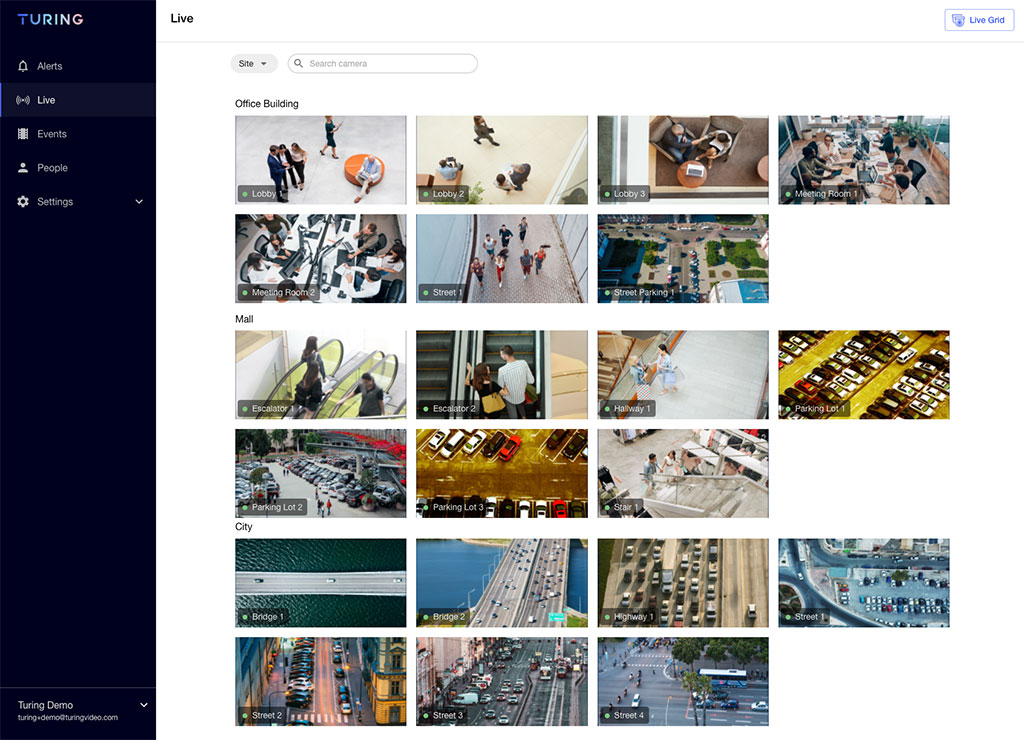Expand the Turing Demo account menu
The image size is (1024, 740).
[x=144, y=705]
